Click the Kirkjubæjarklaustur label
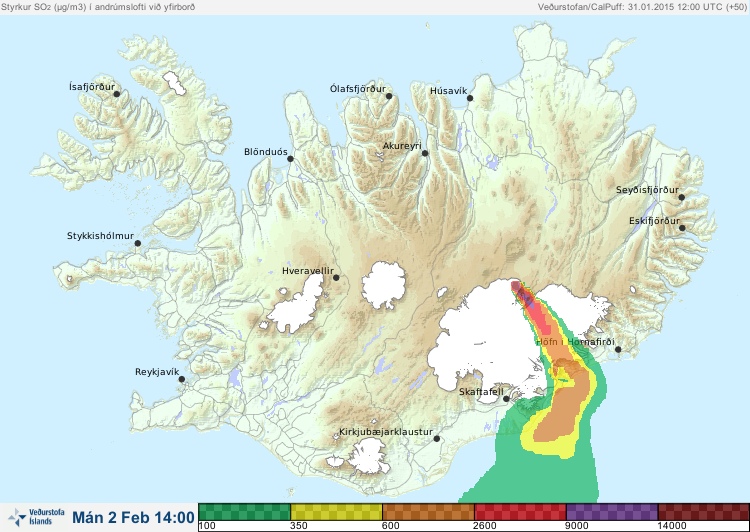Image resolution: width=750 pixels, height=532 pixels. [x=386, y=432]
